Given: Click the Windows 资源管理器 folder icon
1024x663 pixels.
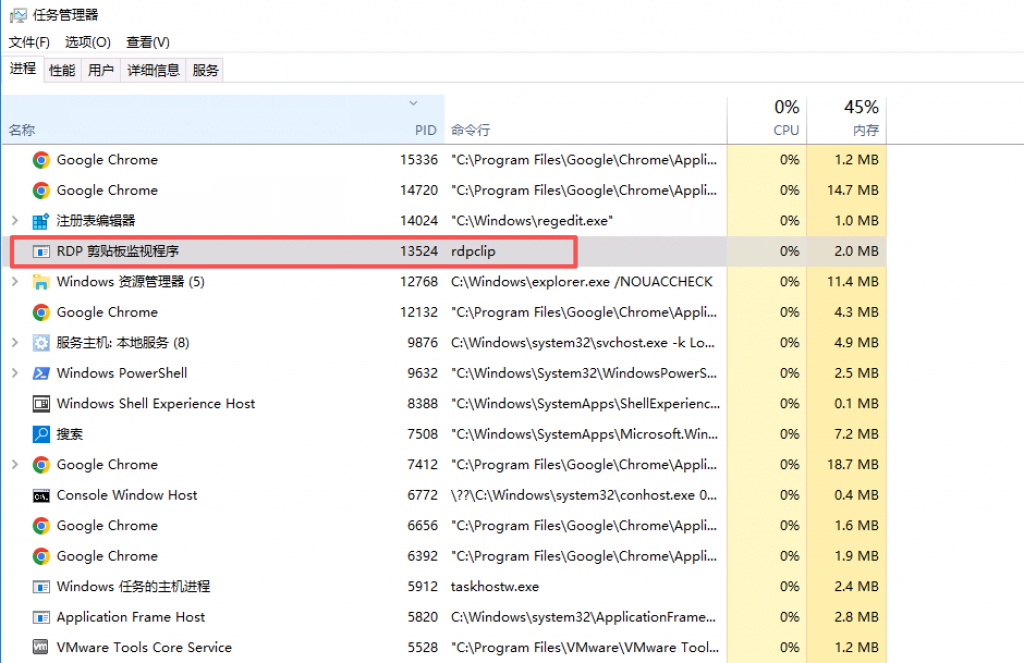Looking at the screenshot, I should pos(41,282).
